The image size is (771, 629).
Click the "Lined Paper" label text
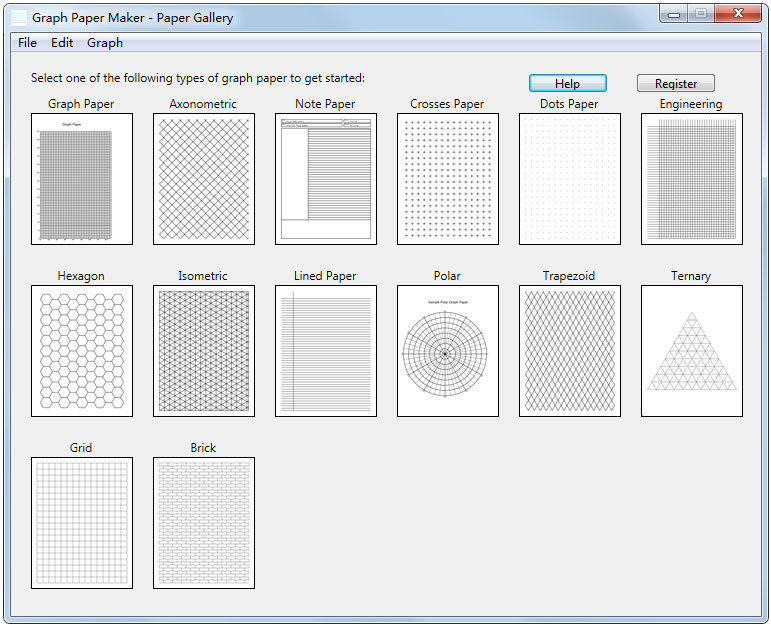[325, 276]
